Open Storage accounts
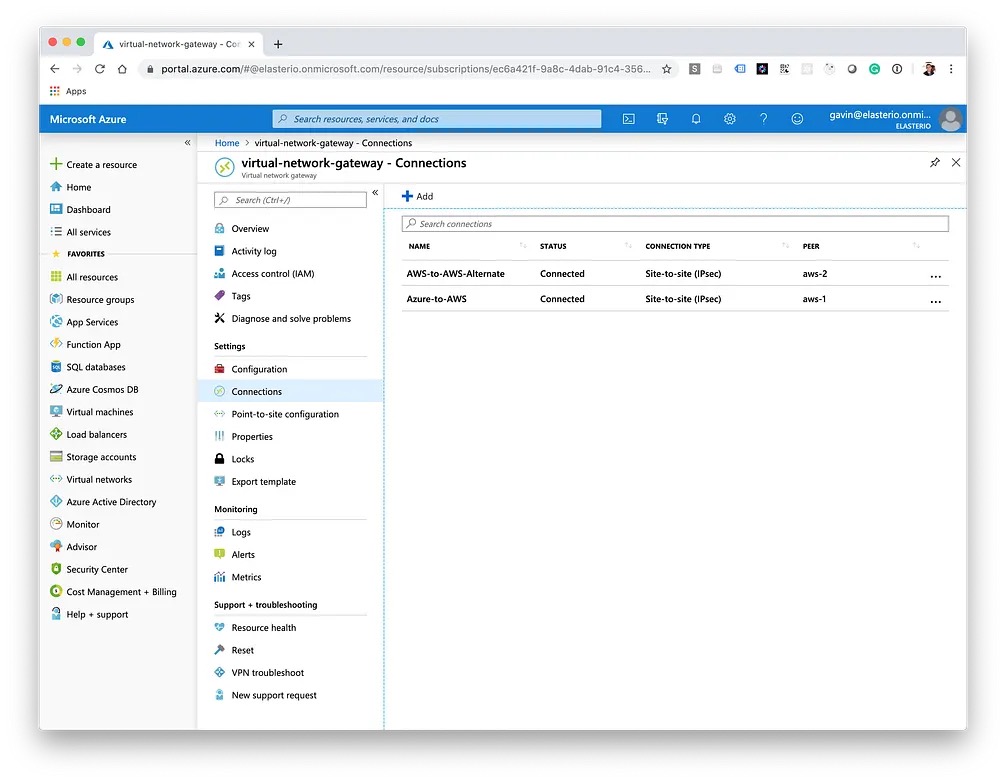Image resolution: width=1006 pixels, height=782 pixels. 93,456
